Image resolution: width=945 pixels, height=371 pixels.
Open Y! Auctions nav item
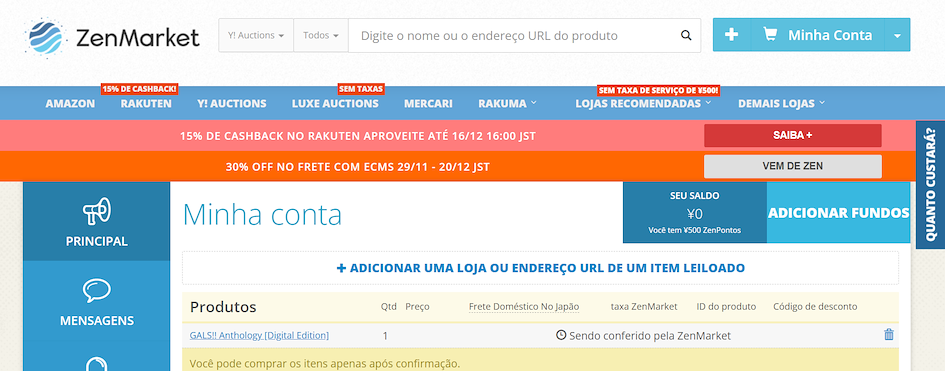(231, 104)
